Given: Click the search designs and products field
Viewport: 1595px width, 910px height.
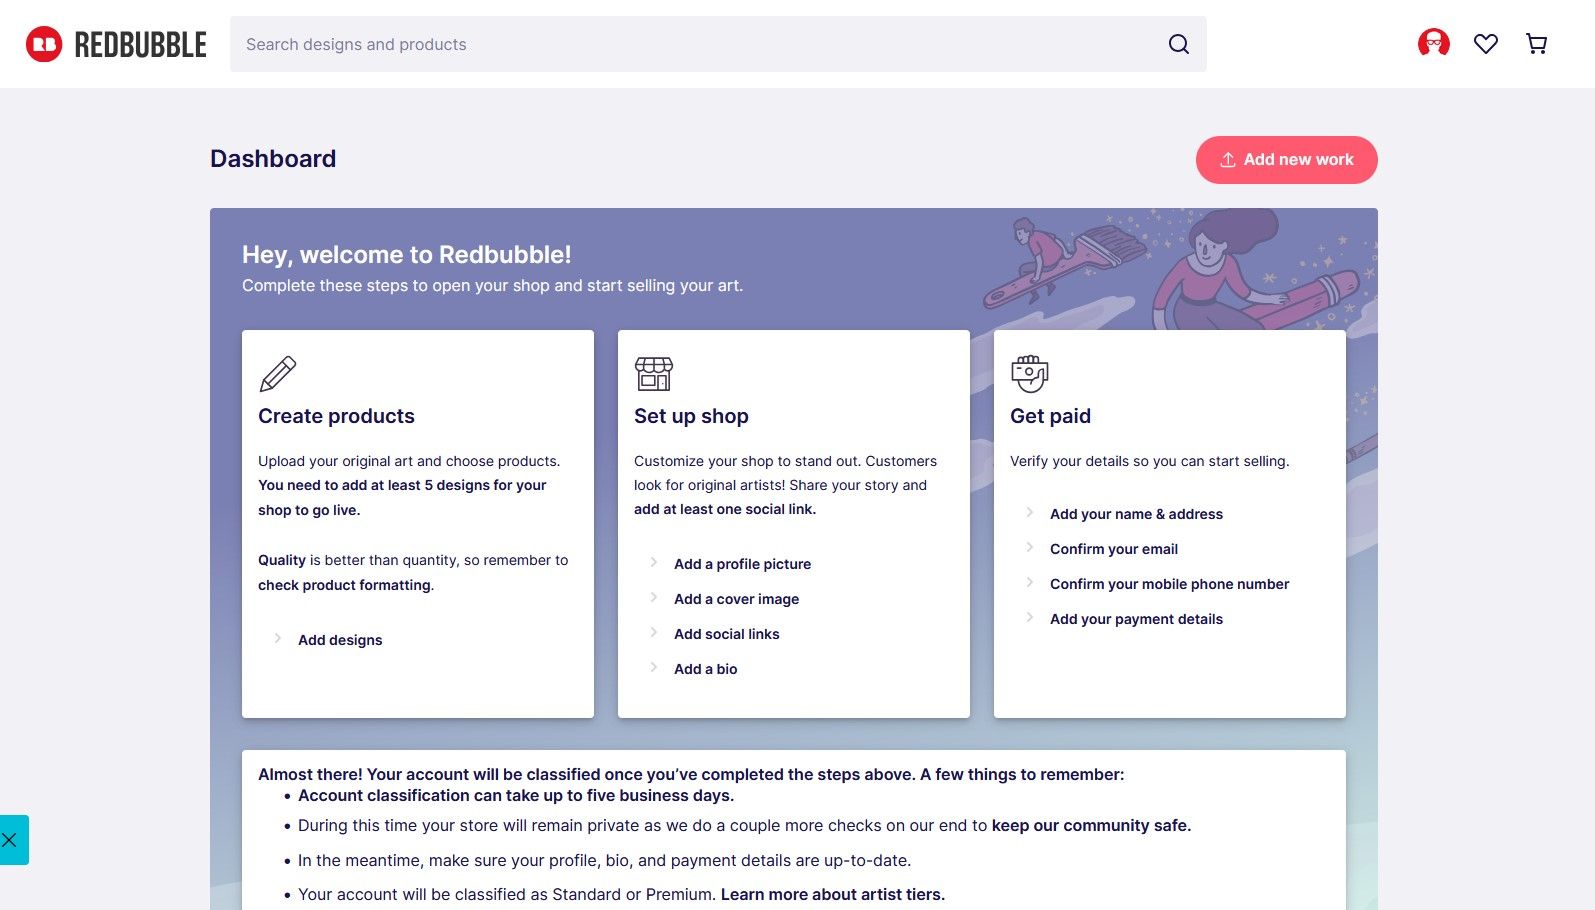Looking at the screenshot, I should (700, 44).
